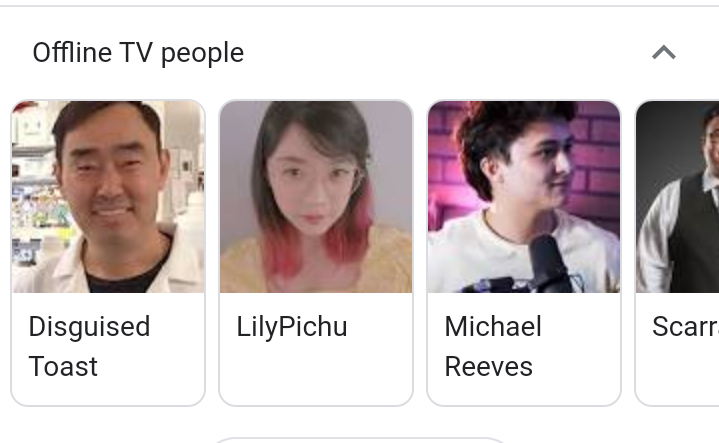Click blank area below LilyPichu name in card
The height and width of the screenshot is (443, 719).
coord(316,371)
